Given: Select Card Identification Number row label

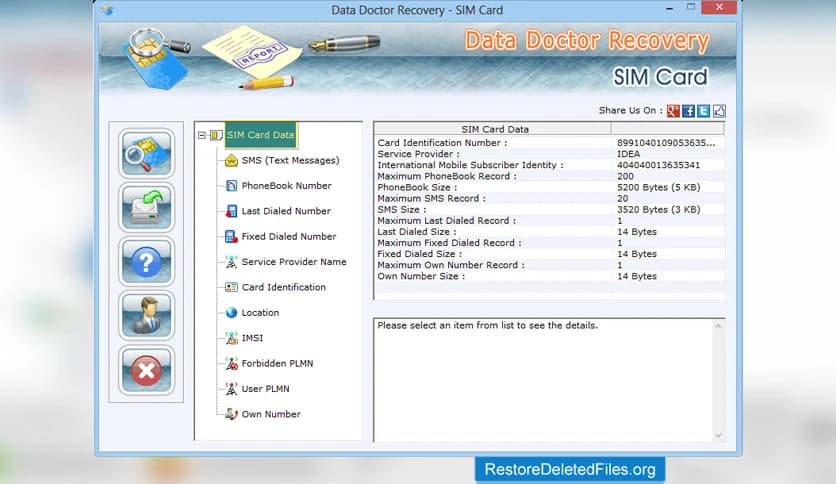Looking at the screenshot, I should pos(442,143).
